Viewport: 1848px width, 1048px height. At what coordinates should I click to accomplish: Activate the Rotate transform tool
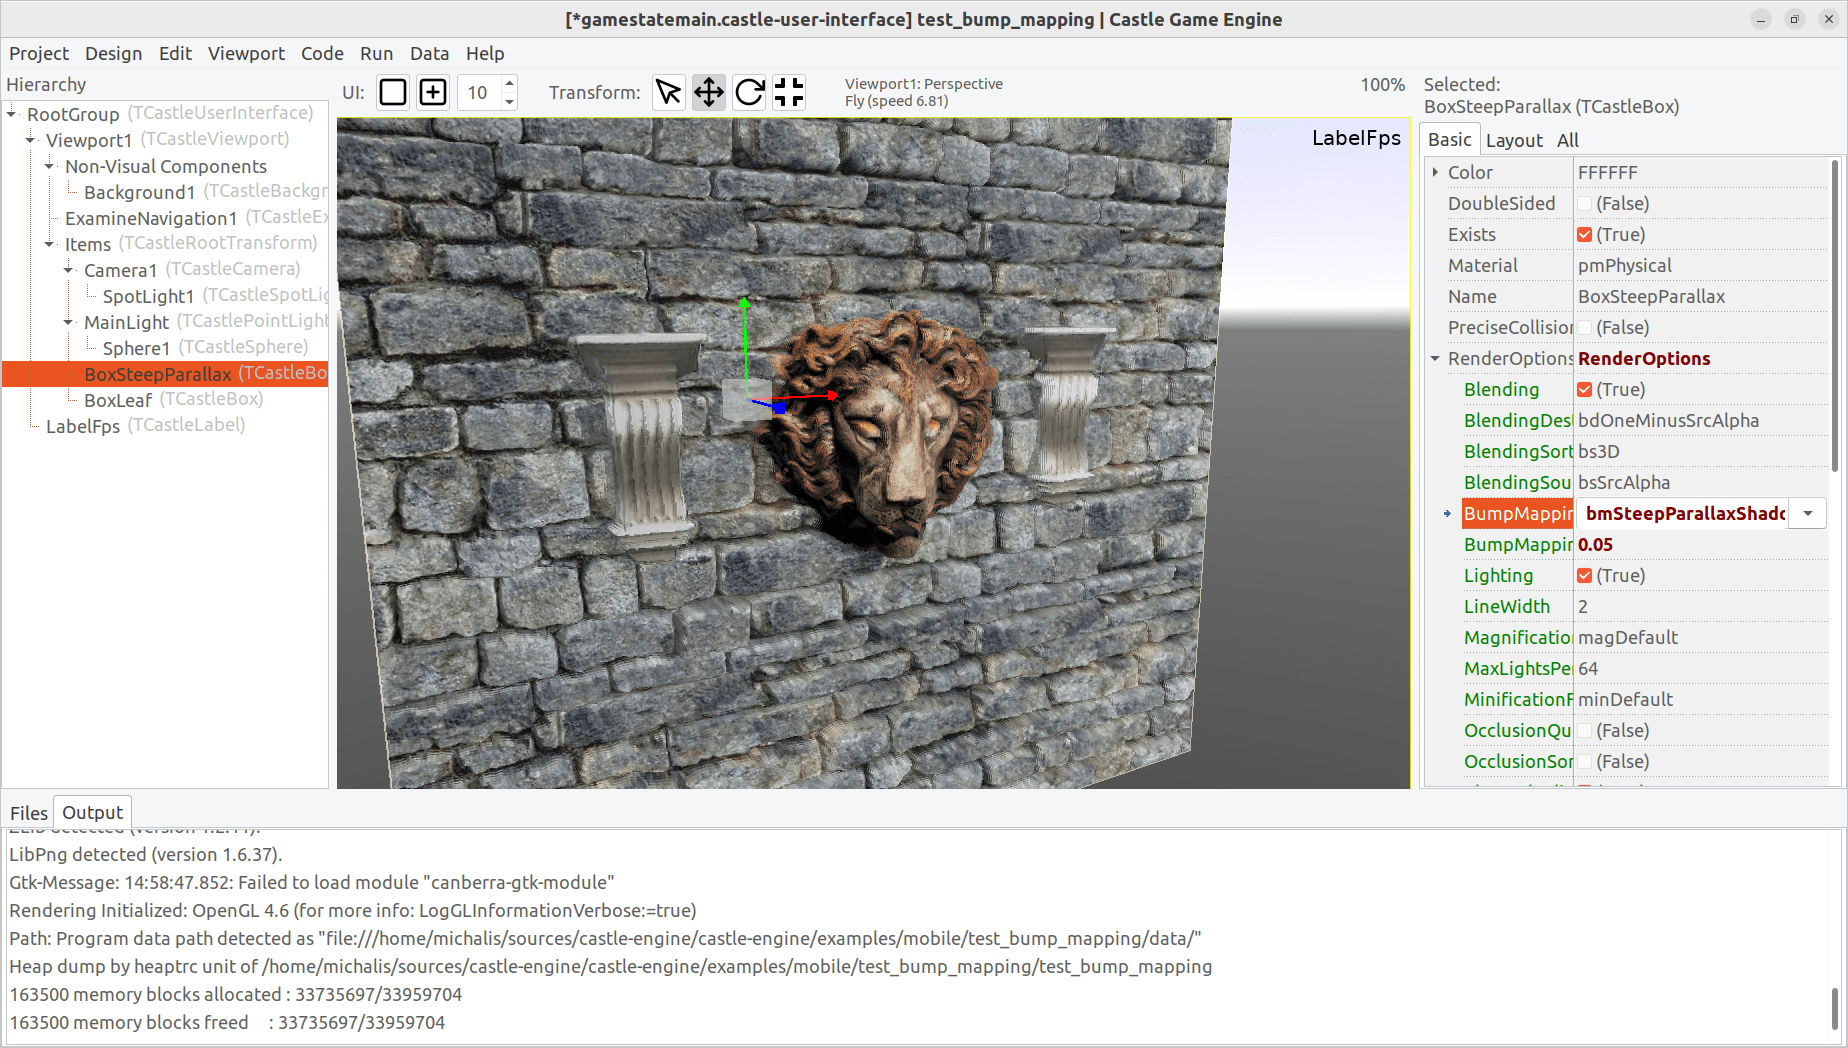coord(748,92)
